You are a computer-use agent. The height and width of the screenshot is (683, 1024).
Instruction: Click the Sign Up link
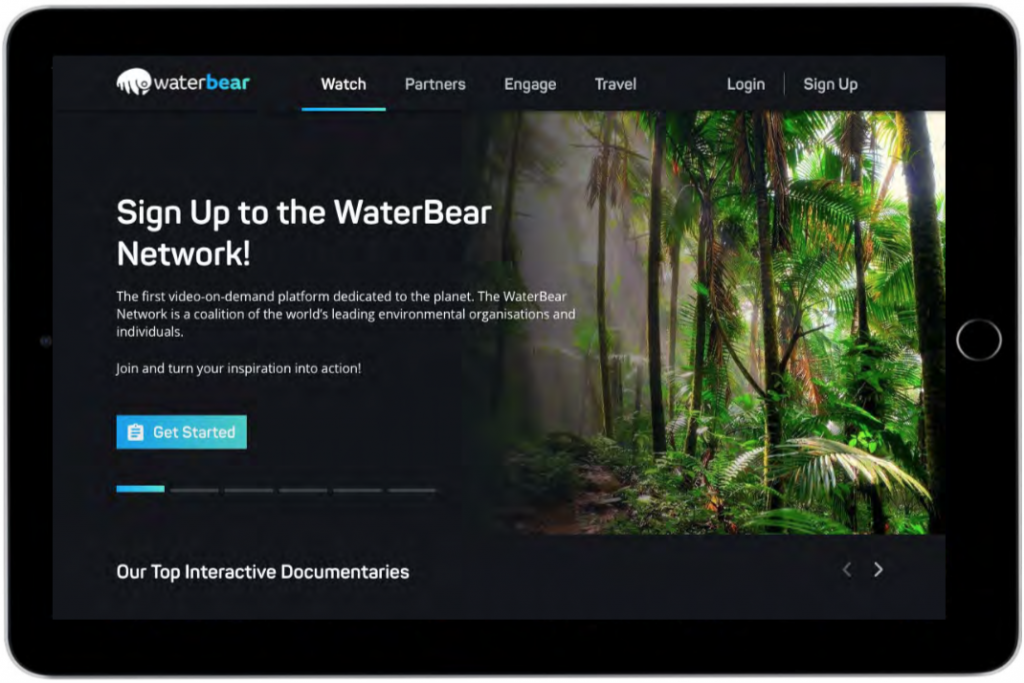(830, 84)
